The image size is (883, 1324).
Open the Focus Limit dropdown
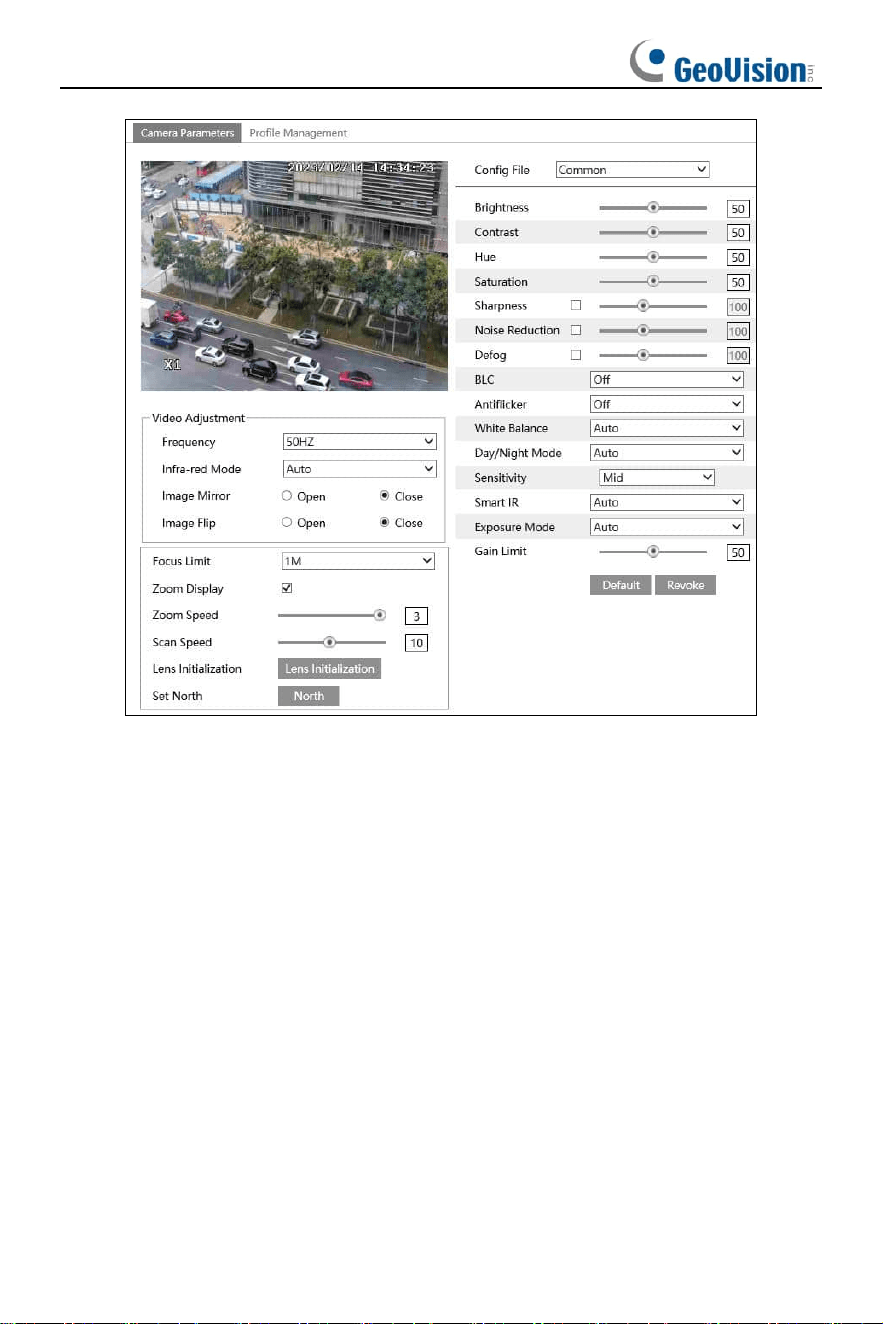(359, 561)
